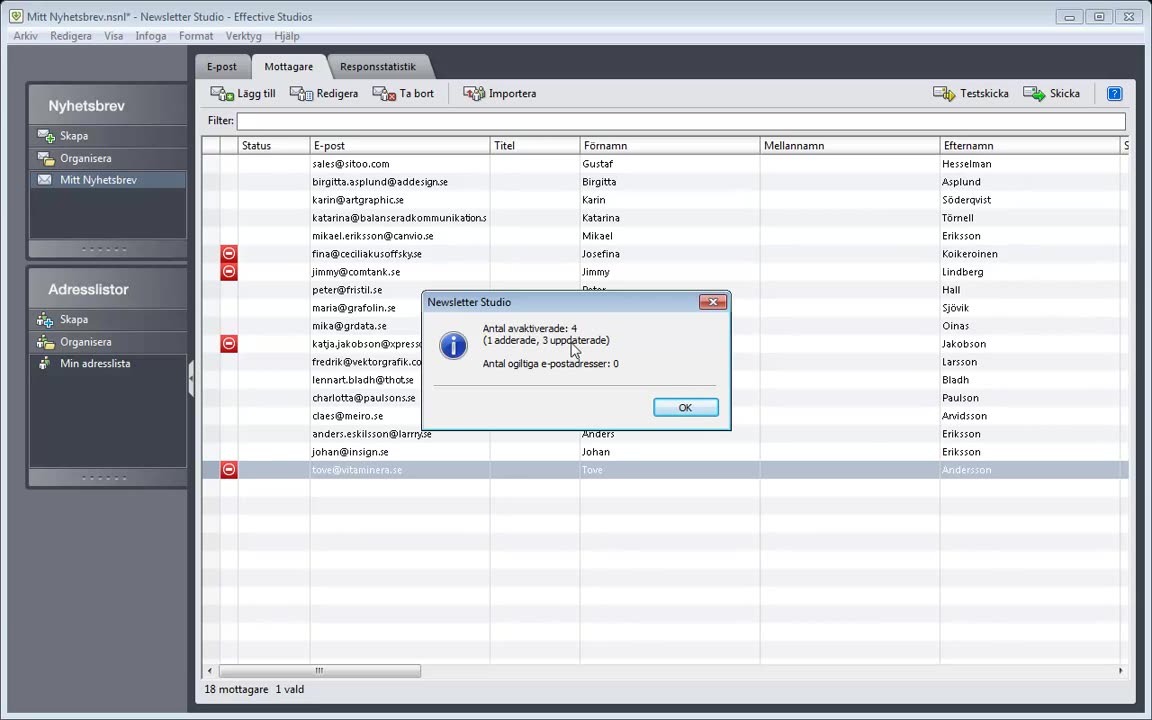
Task: Close the Newsletter Studio dialog
Action: pyautogui.click(x=712, y=302)
